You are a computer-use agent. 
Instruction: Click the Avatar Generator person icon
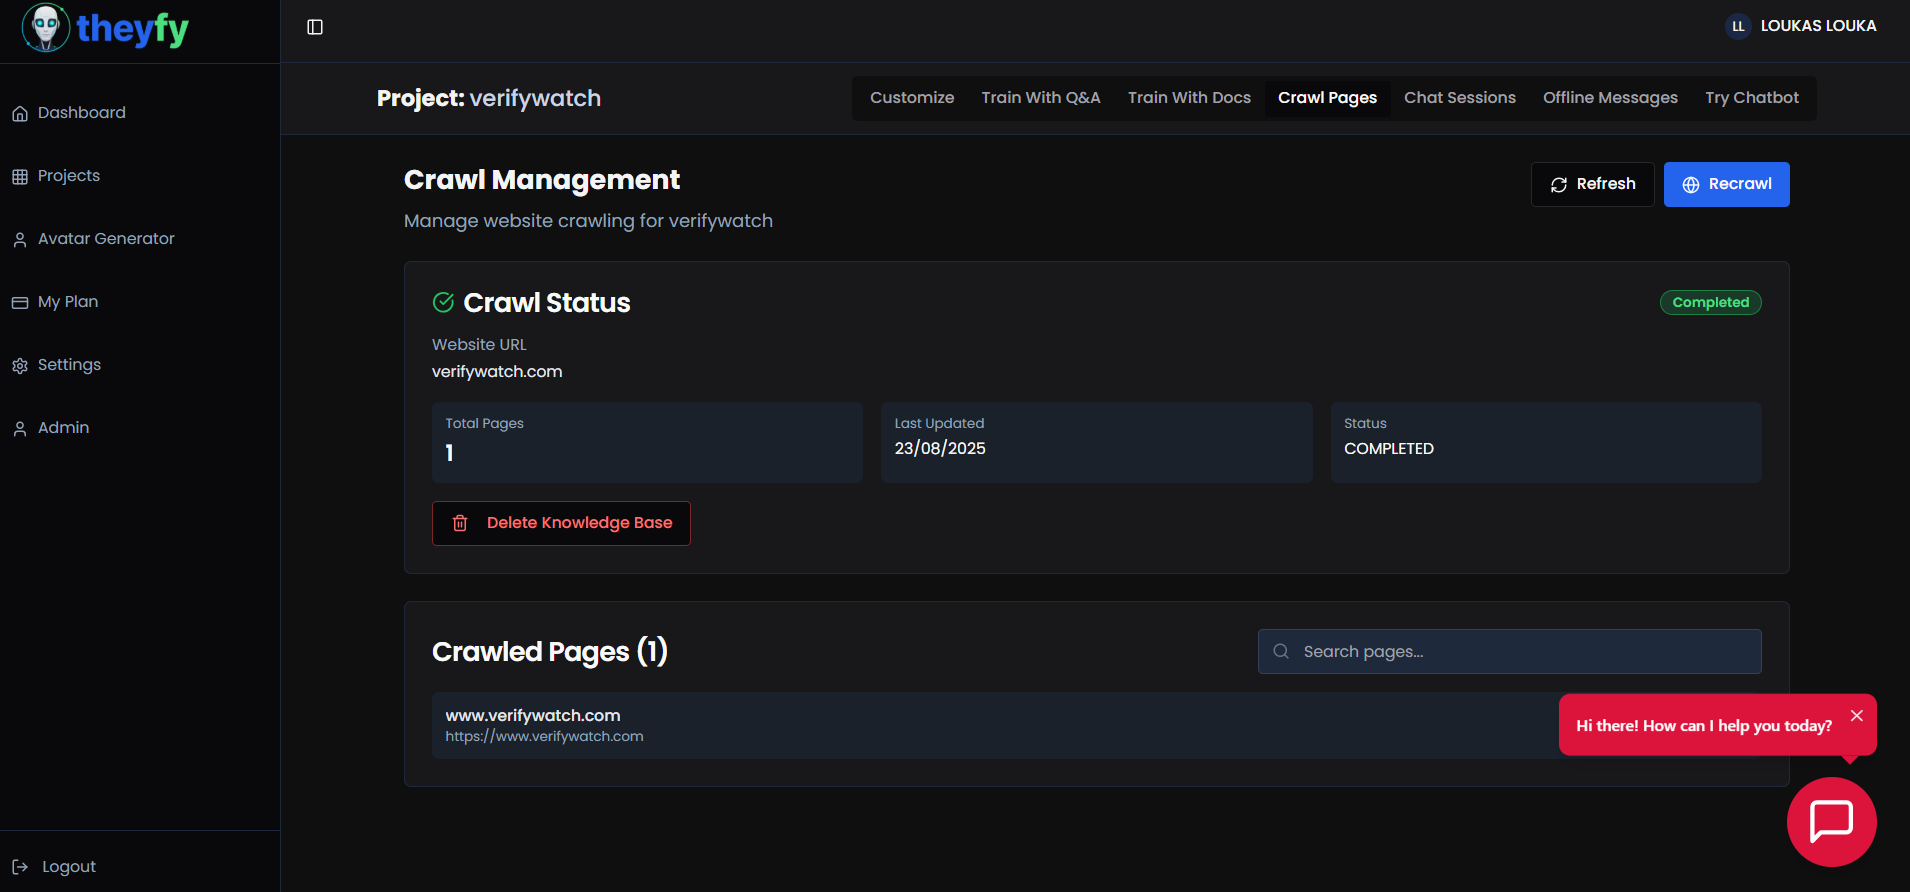click(x=20, y=240)
